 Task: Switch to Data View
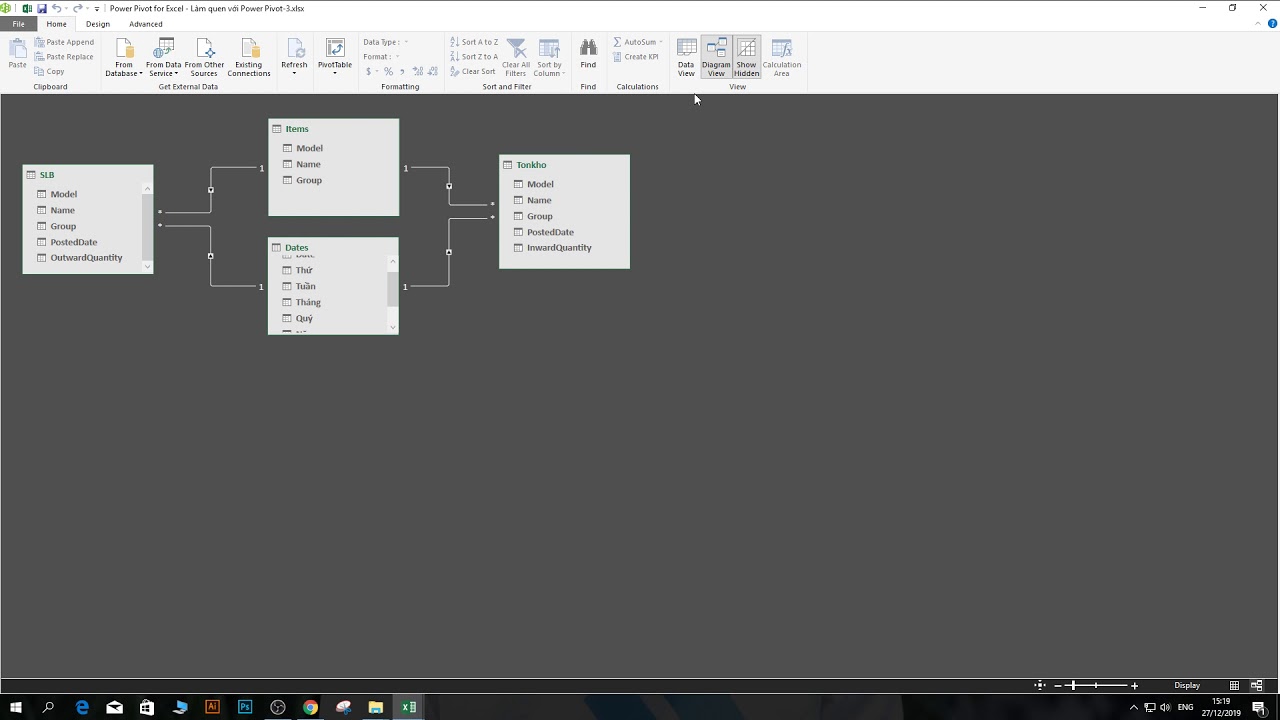(x=686, y=58)
